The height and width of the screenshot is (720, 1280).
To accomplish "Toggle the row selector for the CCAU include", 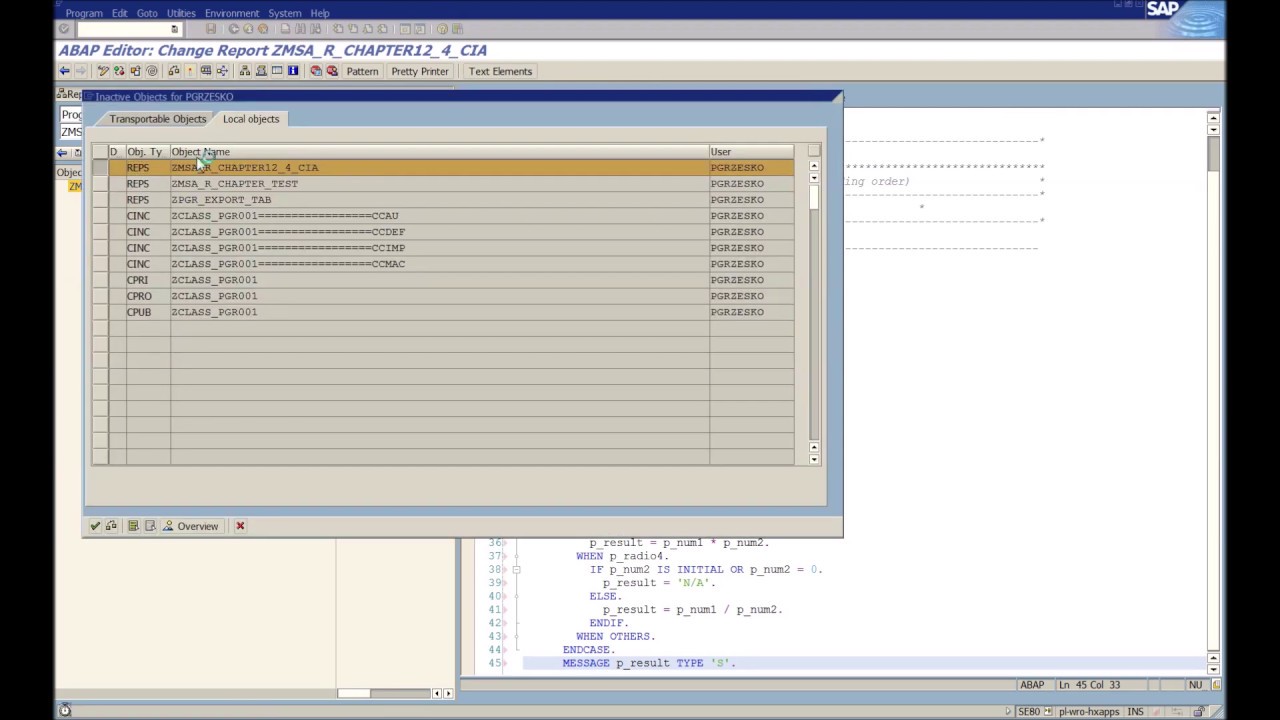I will [100, 216].
